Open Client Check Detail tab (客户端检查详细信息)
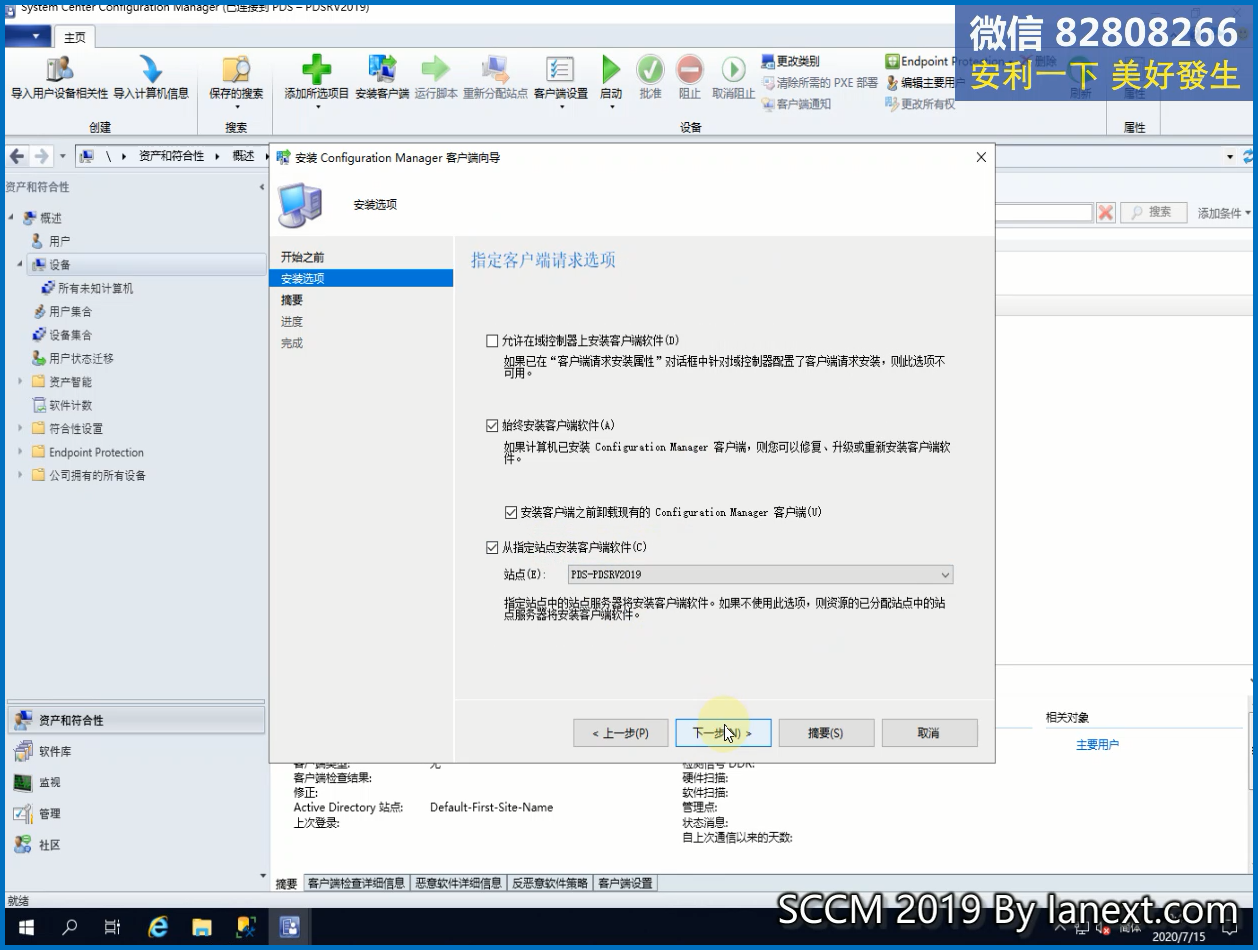Viewport: 1258px width, 950px height. pyautogui.click(x=356, y=883)
